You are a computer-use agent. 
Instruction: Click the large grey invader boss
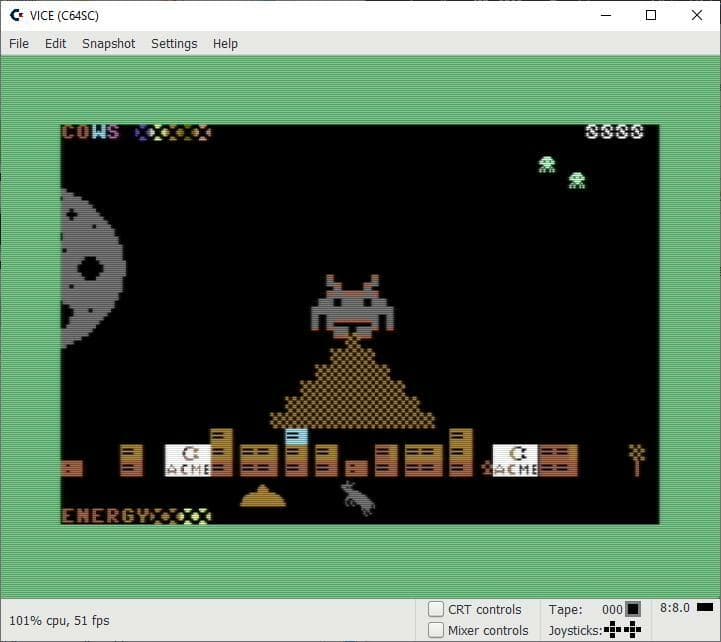coord(353,306)
